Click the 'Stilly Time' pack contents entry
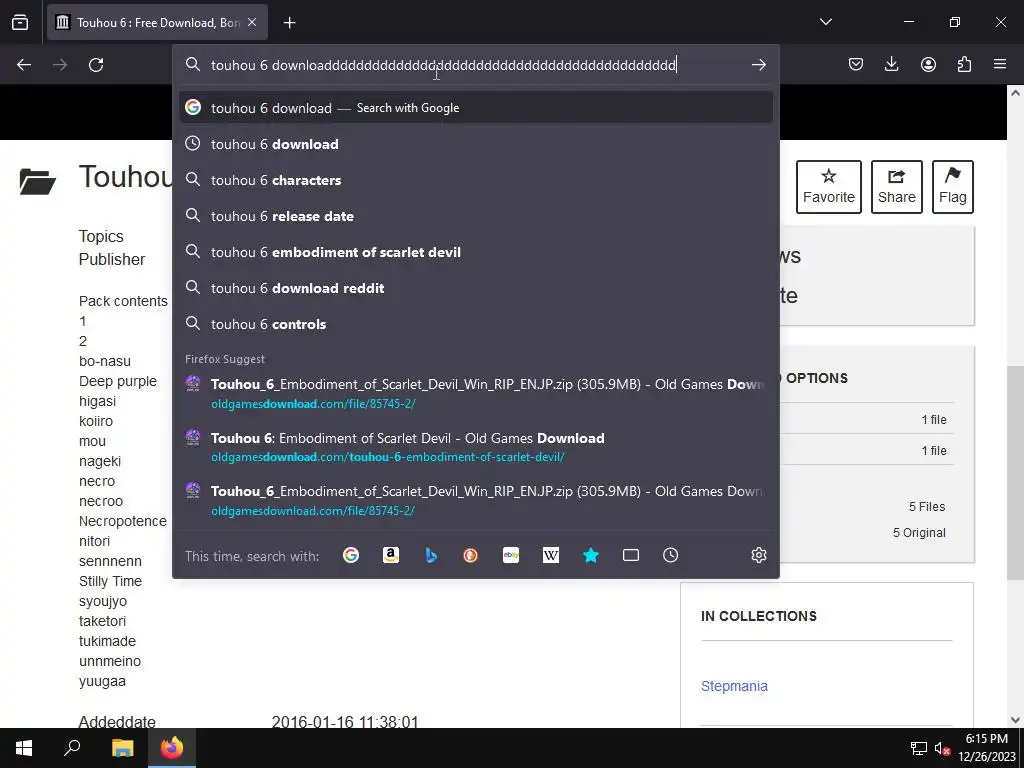The height and width of the screenshot is (768, 1024). (x=110, y=581)
